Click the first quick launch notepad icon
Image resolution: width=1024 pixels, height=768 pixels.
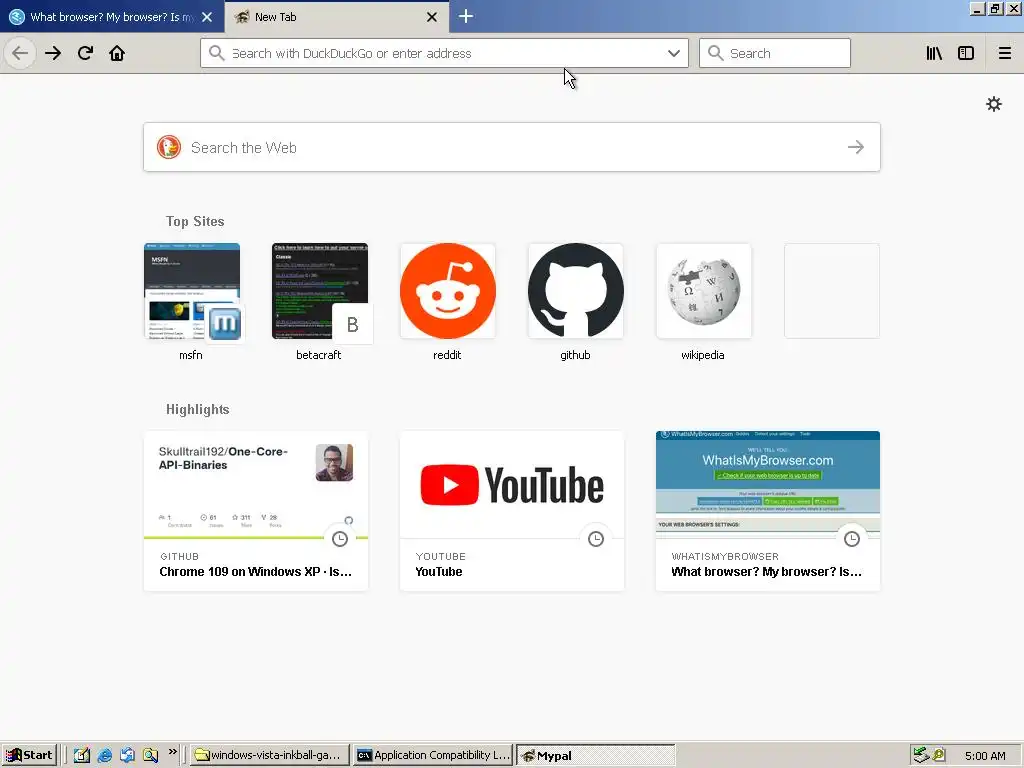tap(82, 756)
